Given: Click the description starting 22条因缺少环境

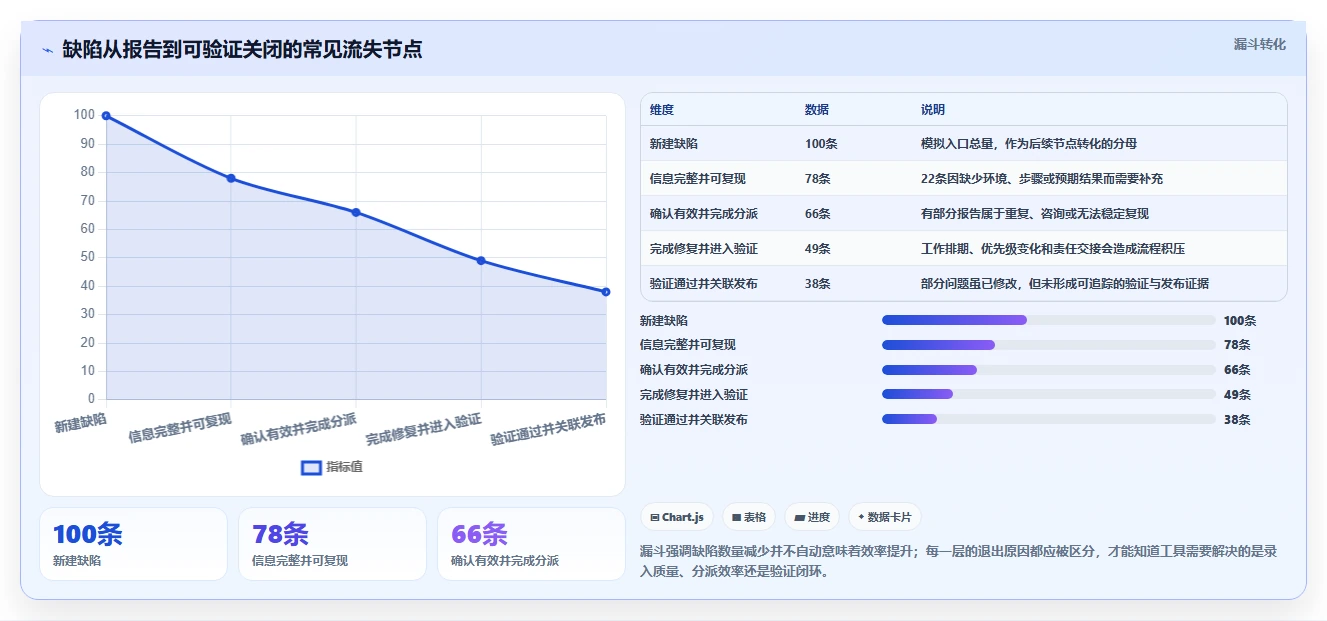Looking at the screenshot, I should click(1042, 179).
